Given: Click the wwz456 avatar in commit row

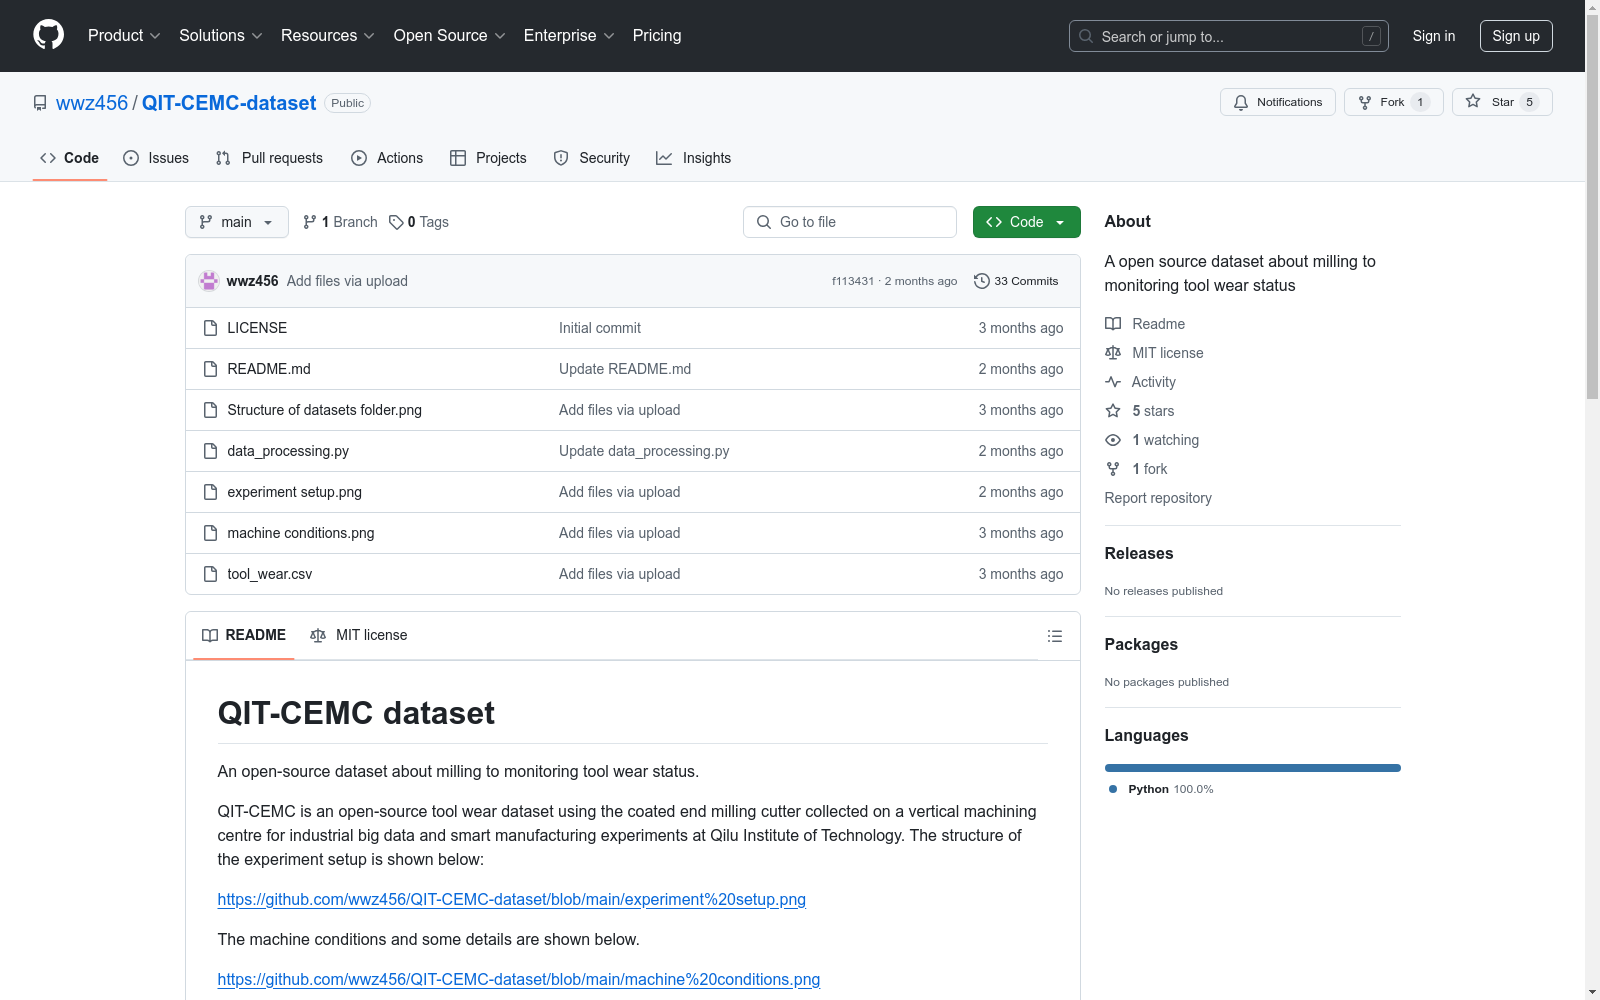Looking at the screenshot, I should 209,281.
